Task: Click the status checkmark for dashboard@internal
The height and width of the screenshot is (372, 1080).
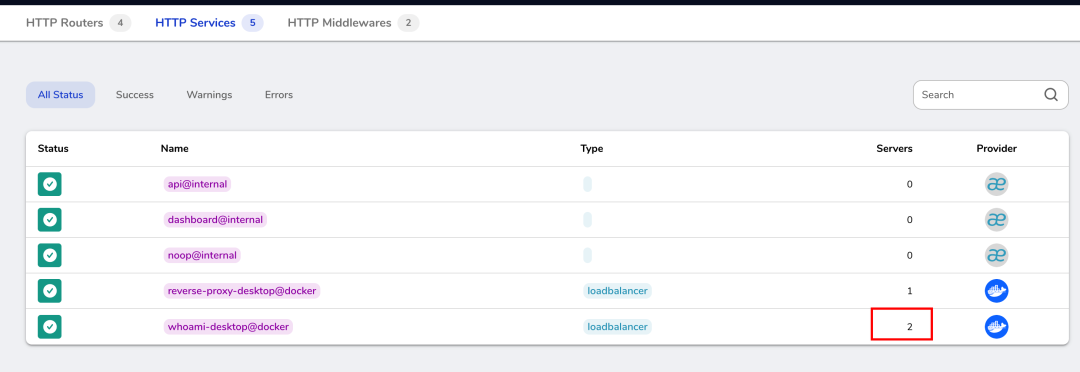Action: point(50,220)
